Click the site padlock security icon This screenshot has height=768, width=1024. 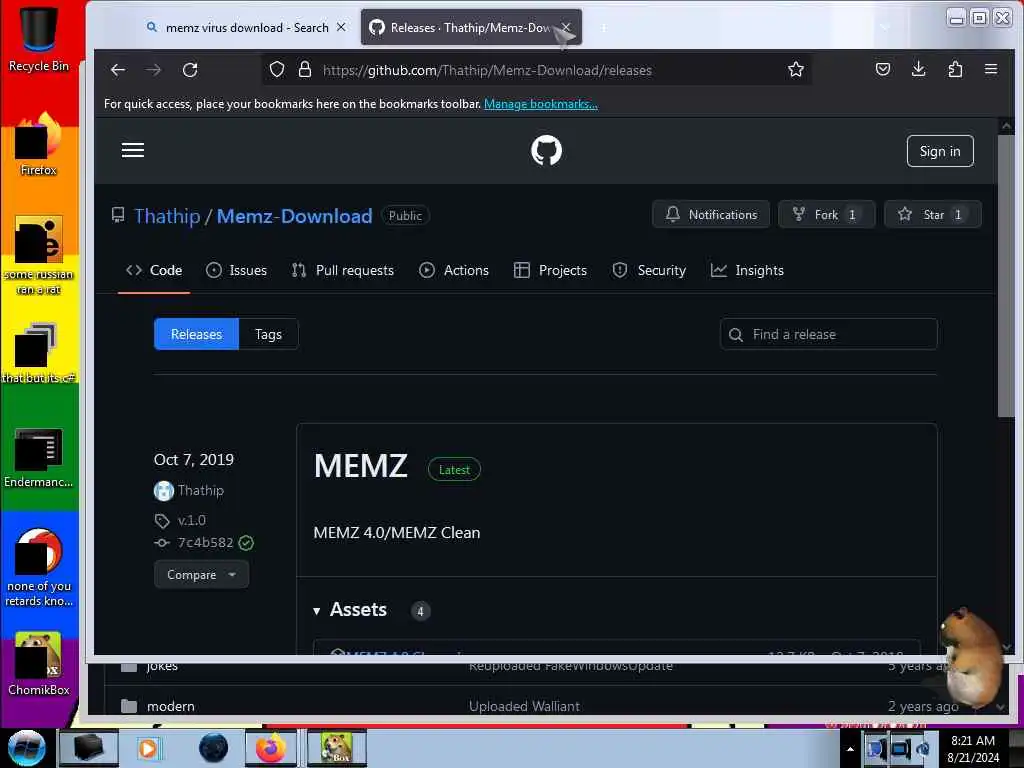click(304, 70)
